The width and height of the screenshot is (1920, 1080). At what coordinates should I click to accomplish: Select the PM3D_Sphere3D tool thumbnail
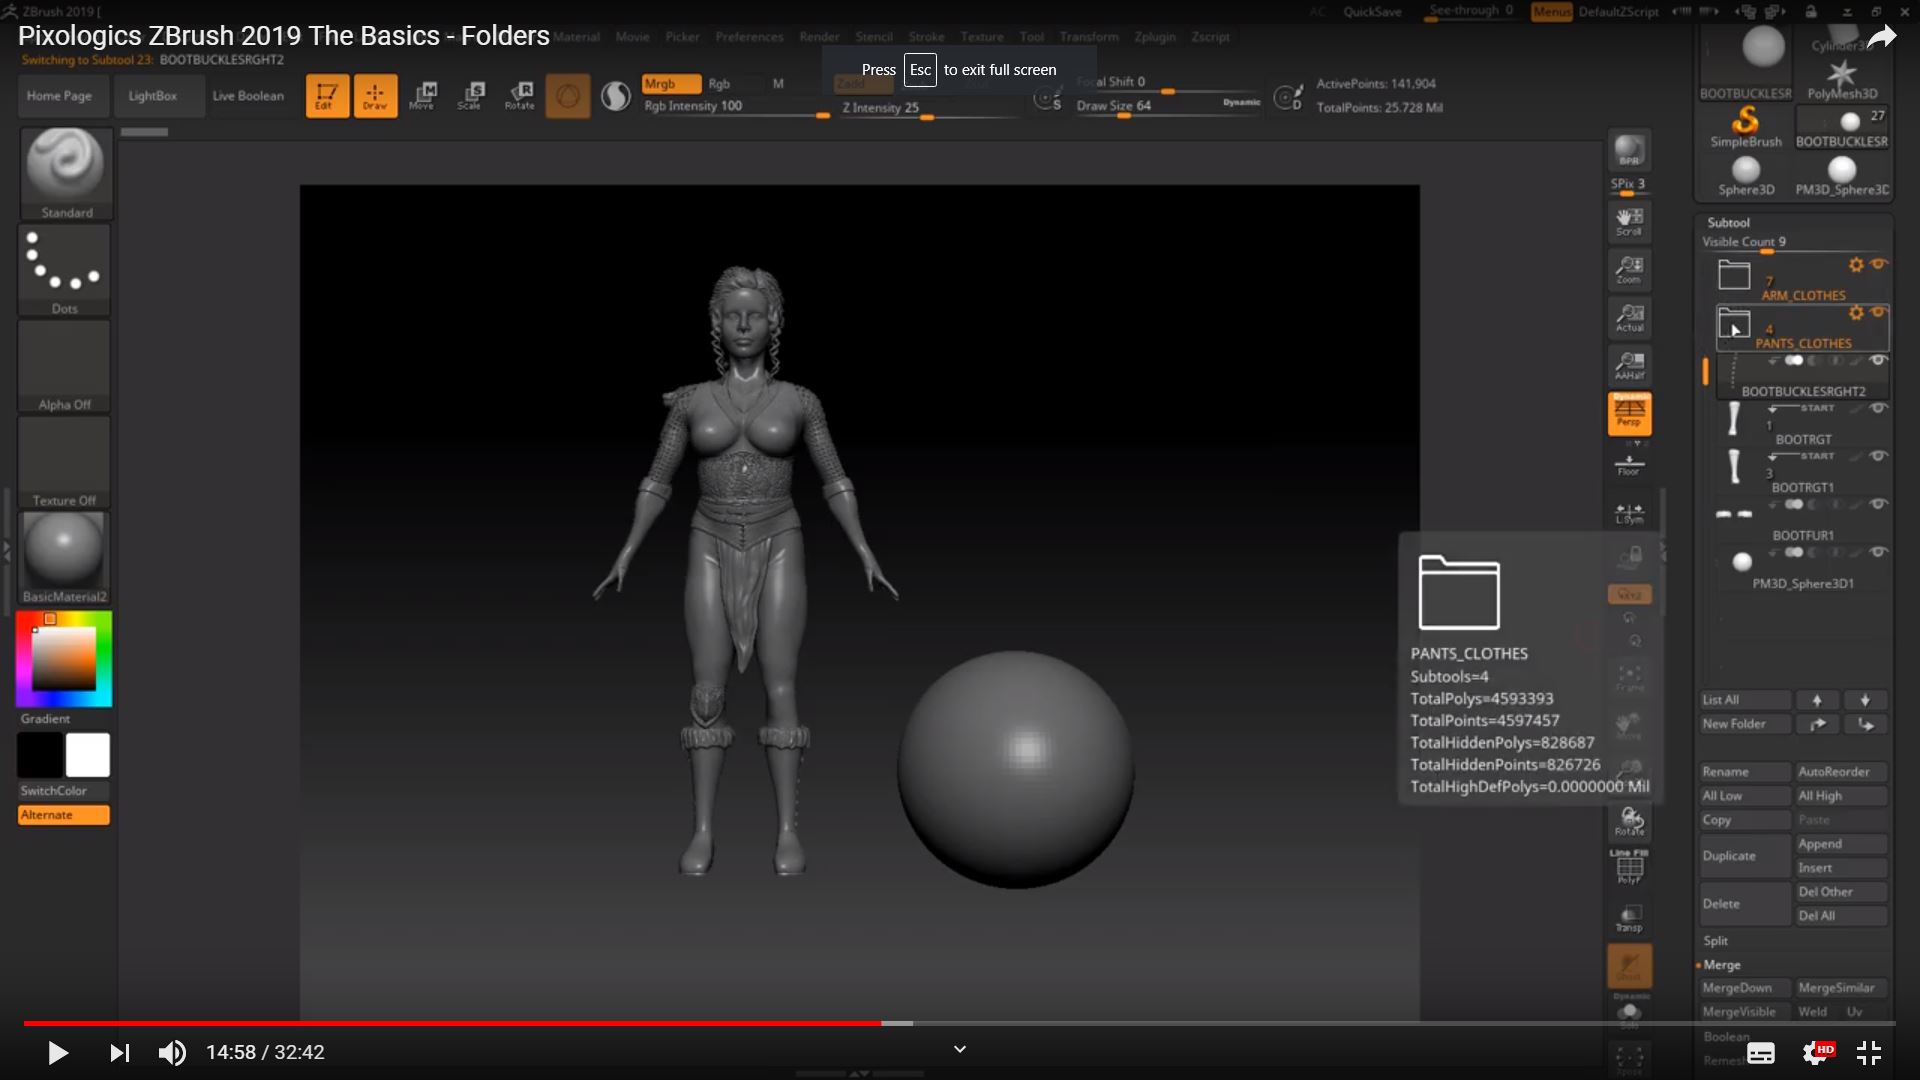click(1842, 176)
